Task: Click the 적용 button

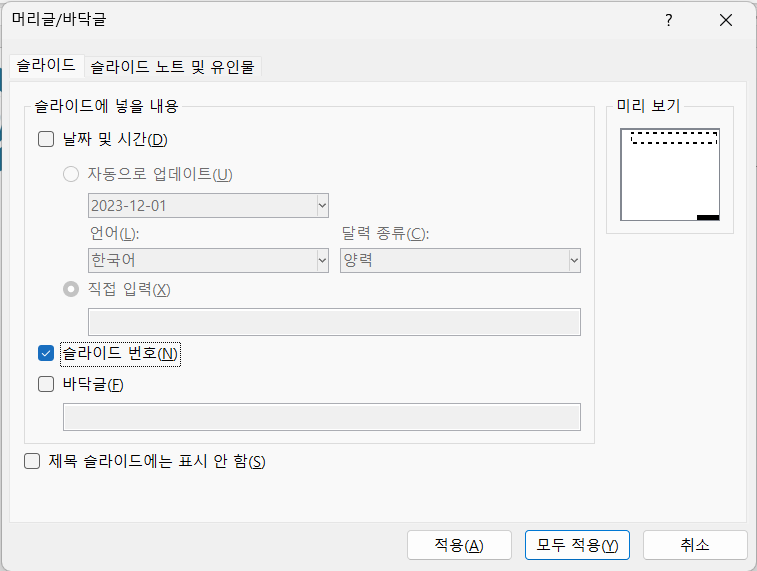Action: (459, 545)
